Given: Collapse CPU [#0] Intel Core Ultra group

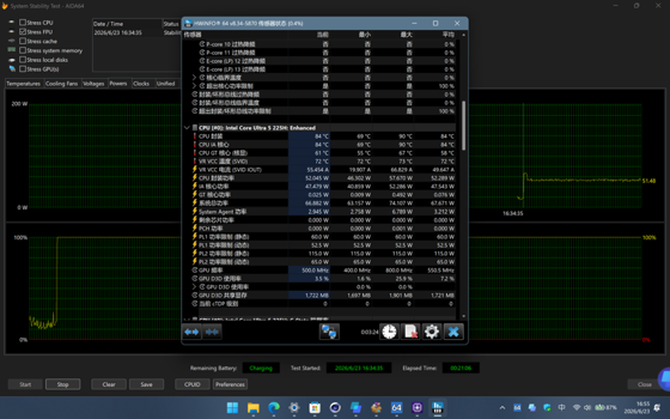Looking at the screenshot, I should [x=187, y=128].
